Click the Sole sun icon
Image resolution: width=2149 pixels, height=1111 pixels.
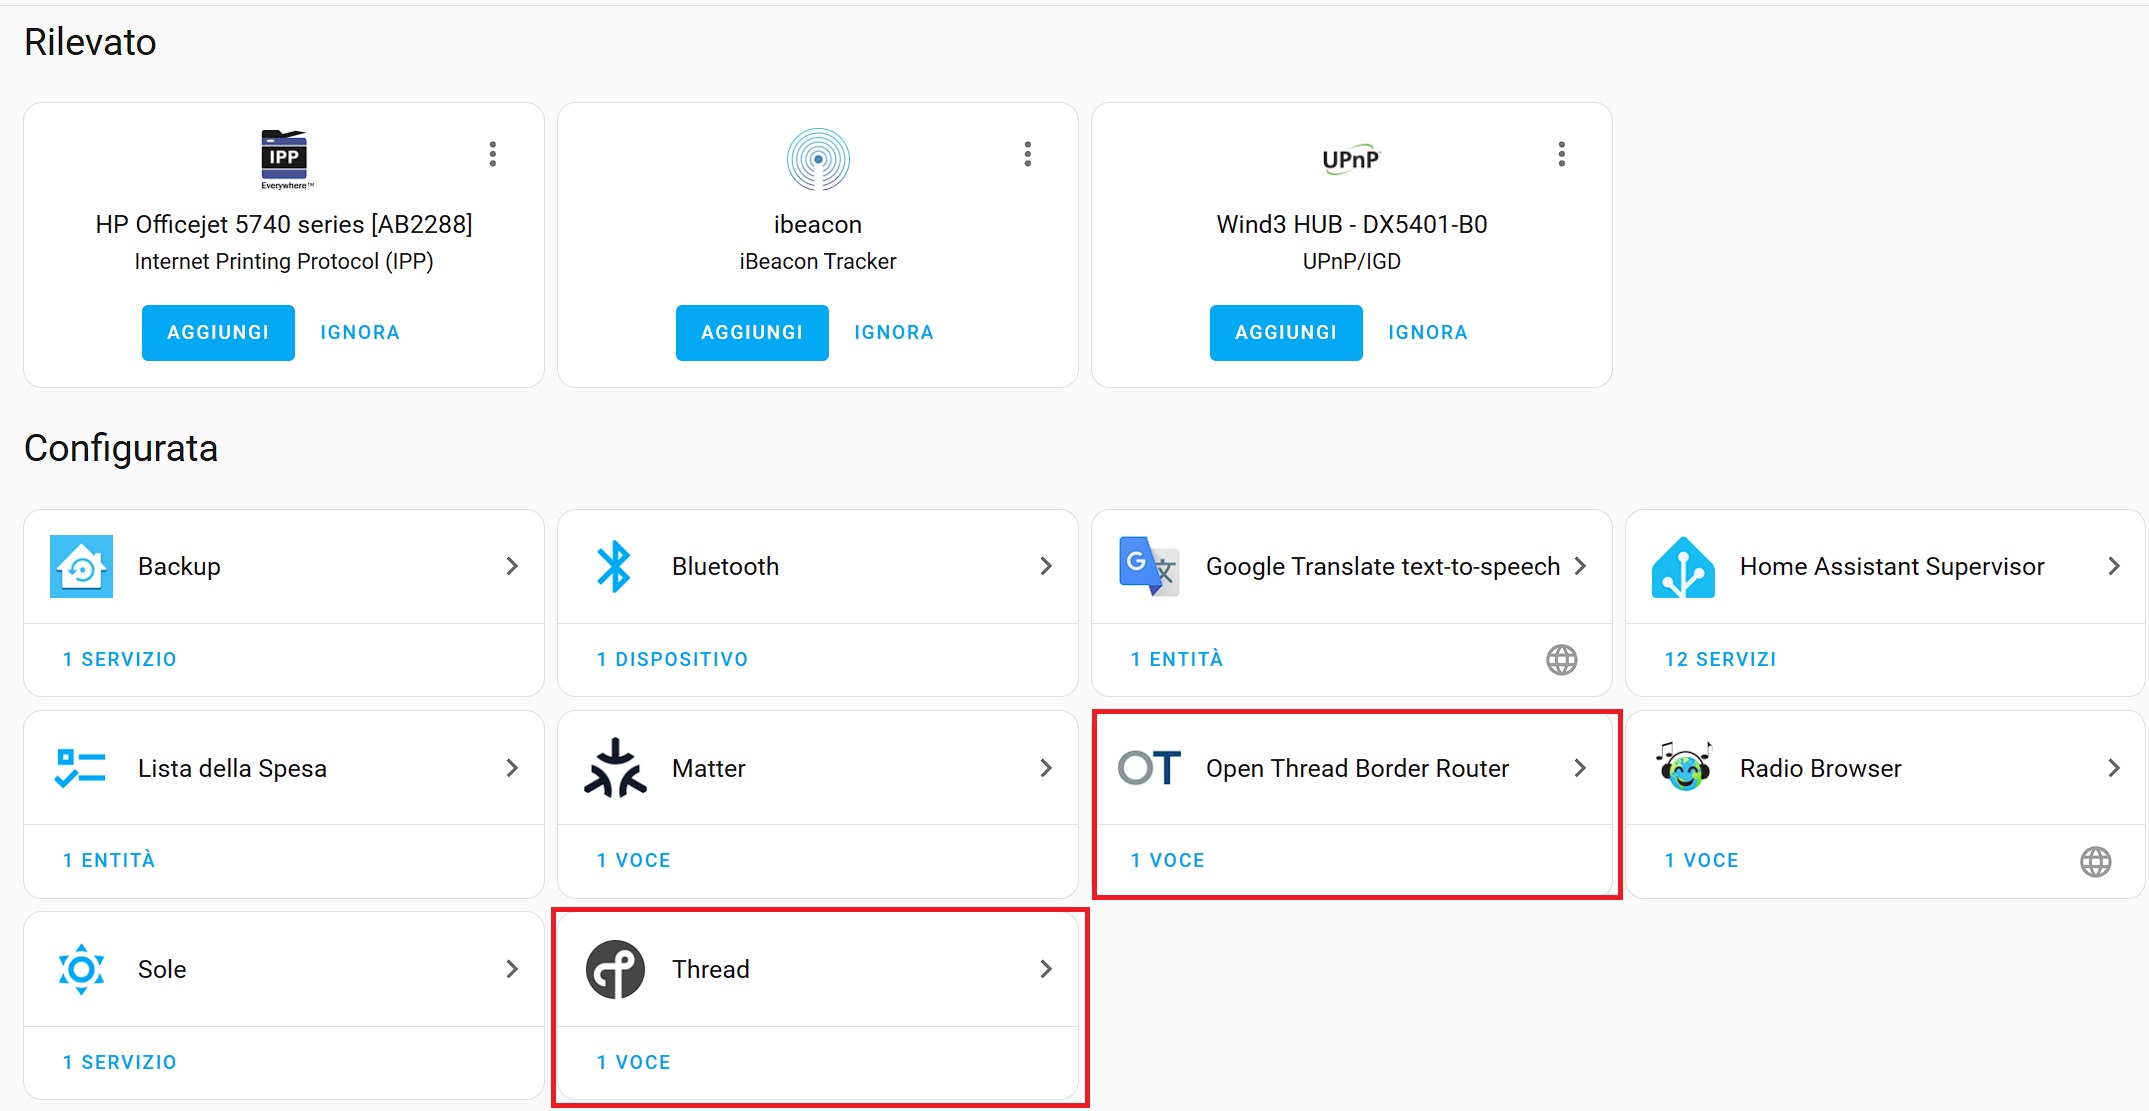point(81,969)
